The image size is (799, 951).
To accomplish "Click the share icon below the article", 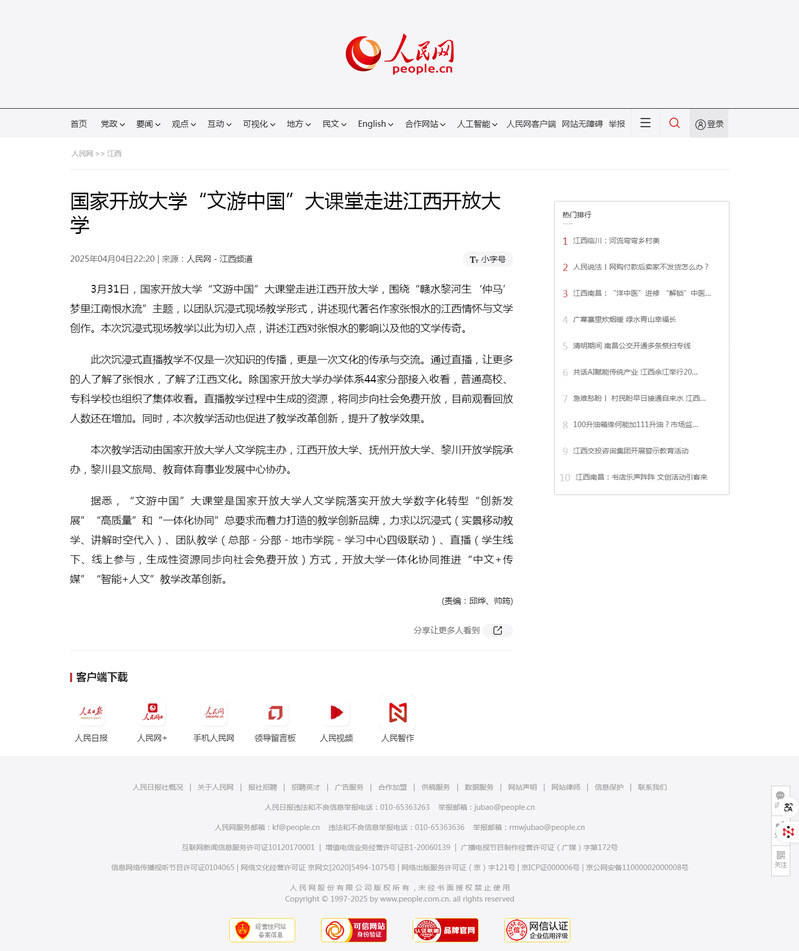I will (x=497, y=631).
